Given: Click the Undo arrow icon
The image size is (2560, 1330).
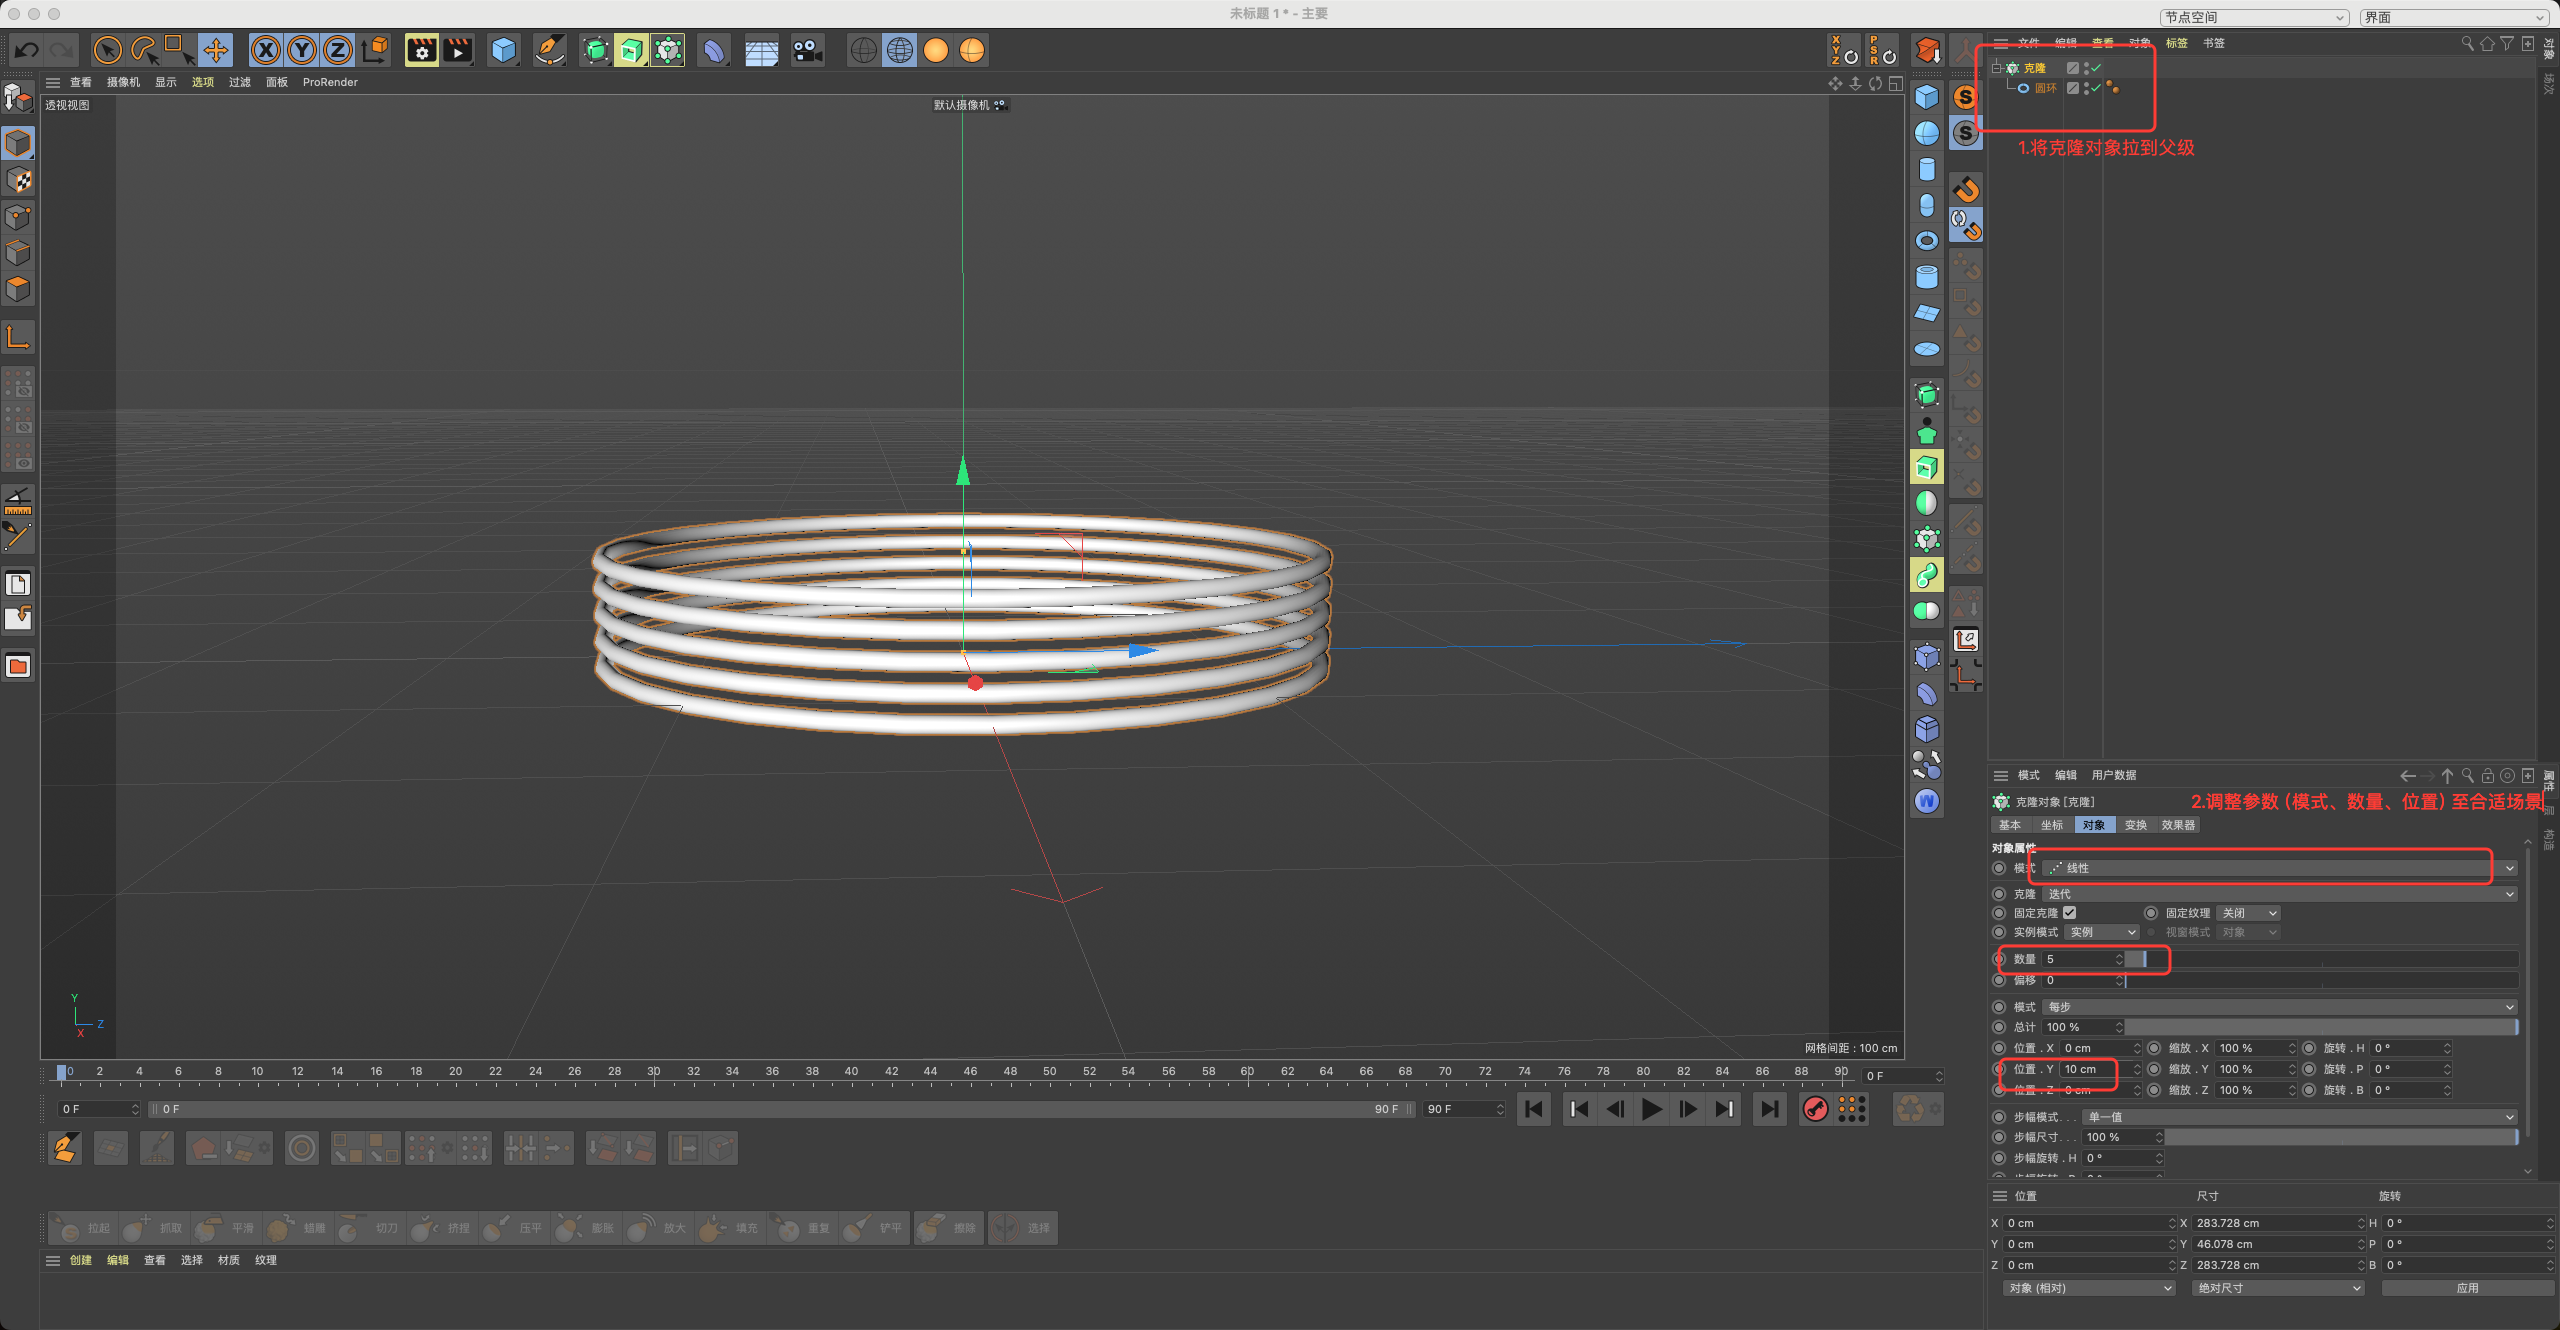Looking at the screenshot, I should click(x=27, y=50).
